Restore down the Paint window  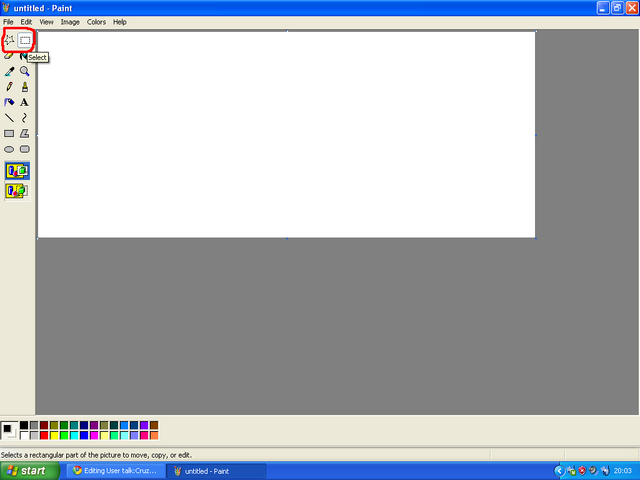click(617, 8)
